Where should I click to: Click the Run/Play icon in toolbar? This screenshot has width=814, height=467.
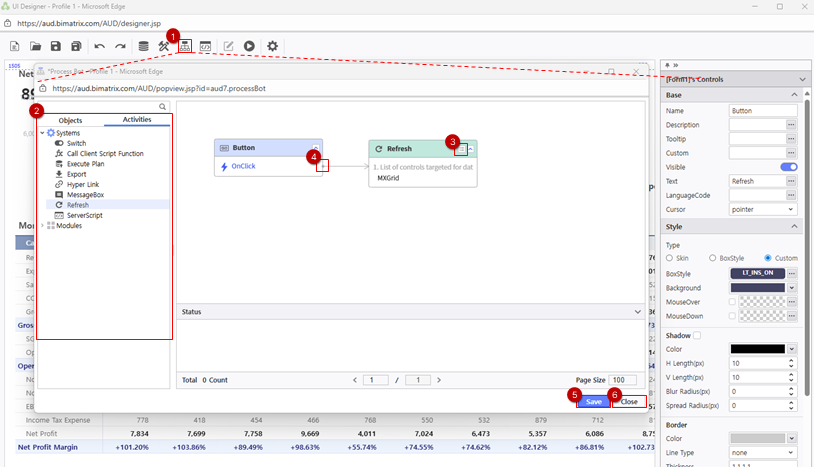pyautogui.click(x=249, y=46)
